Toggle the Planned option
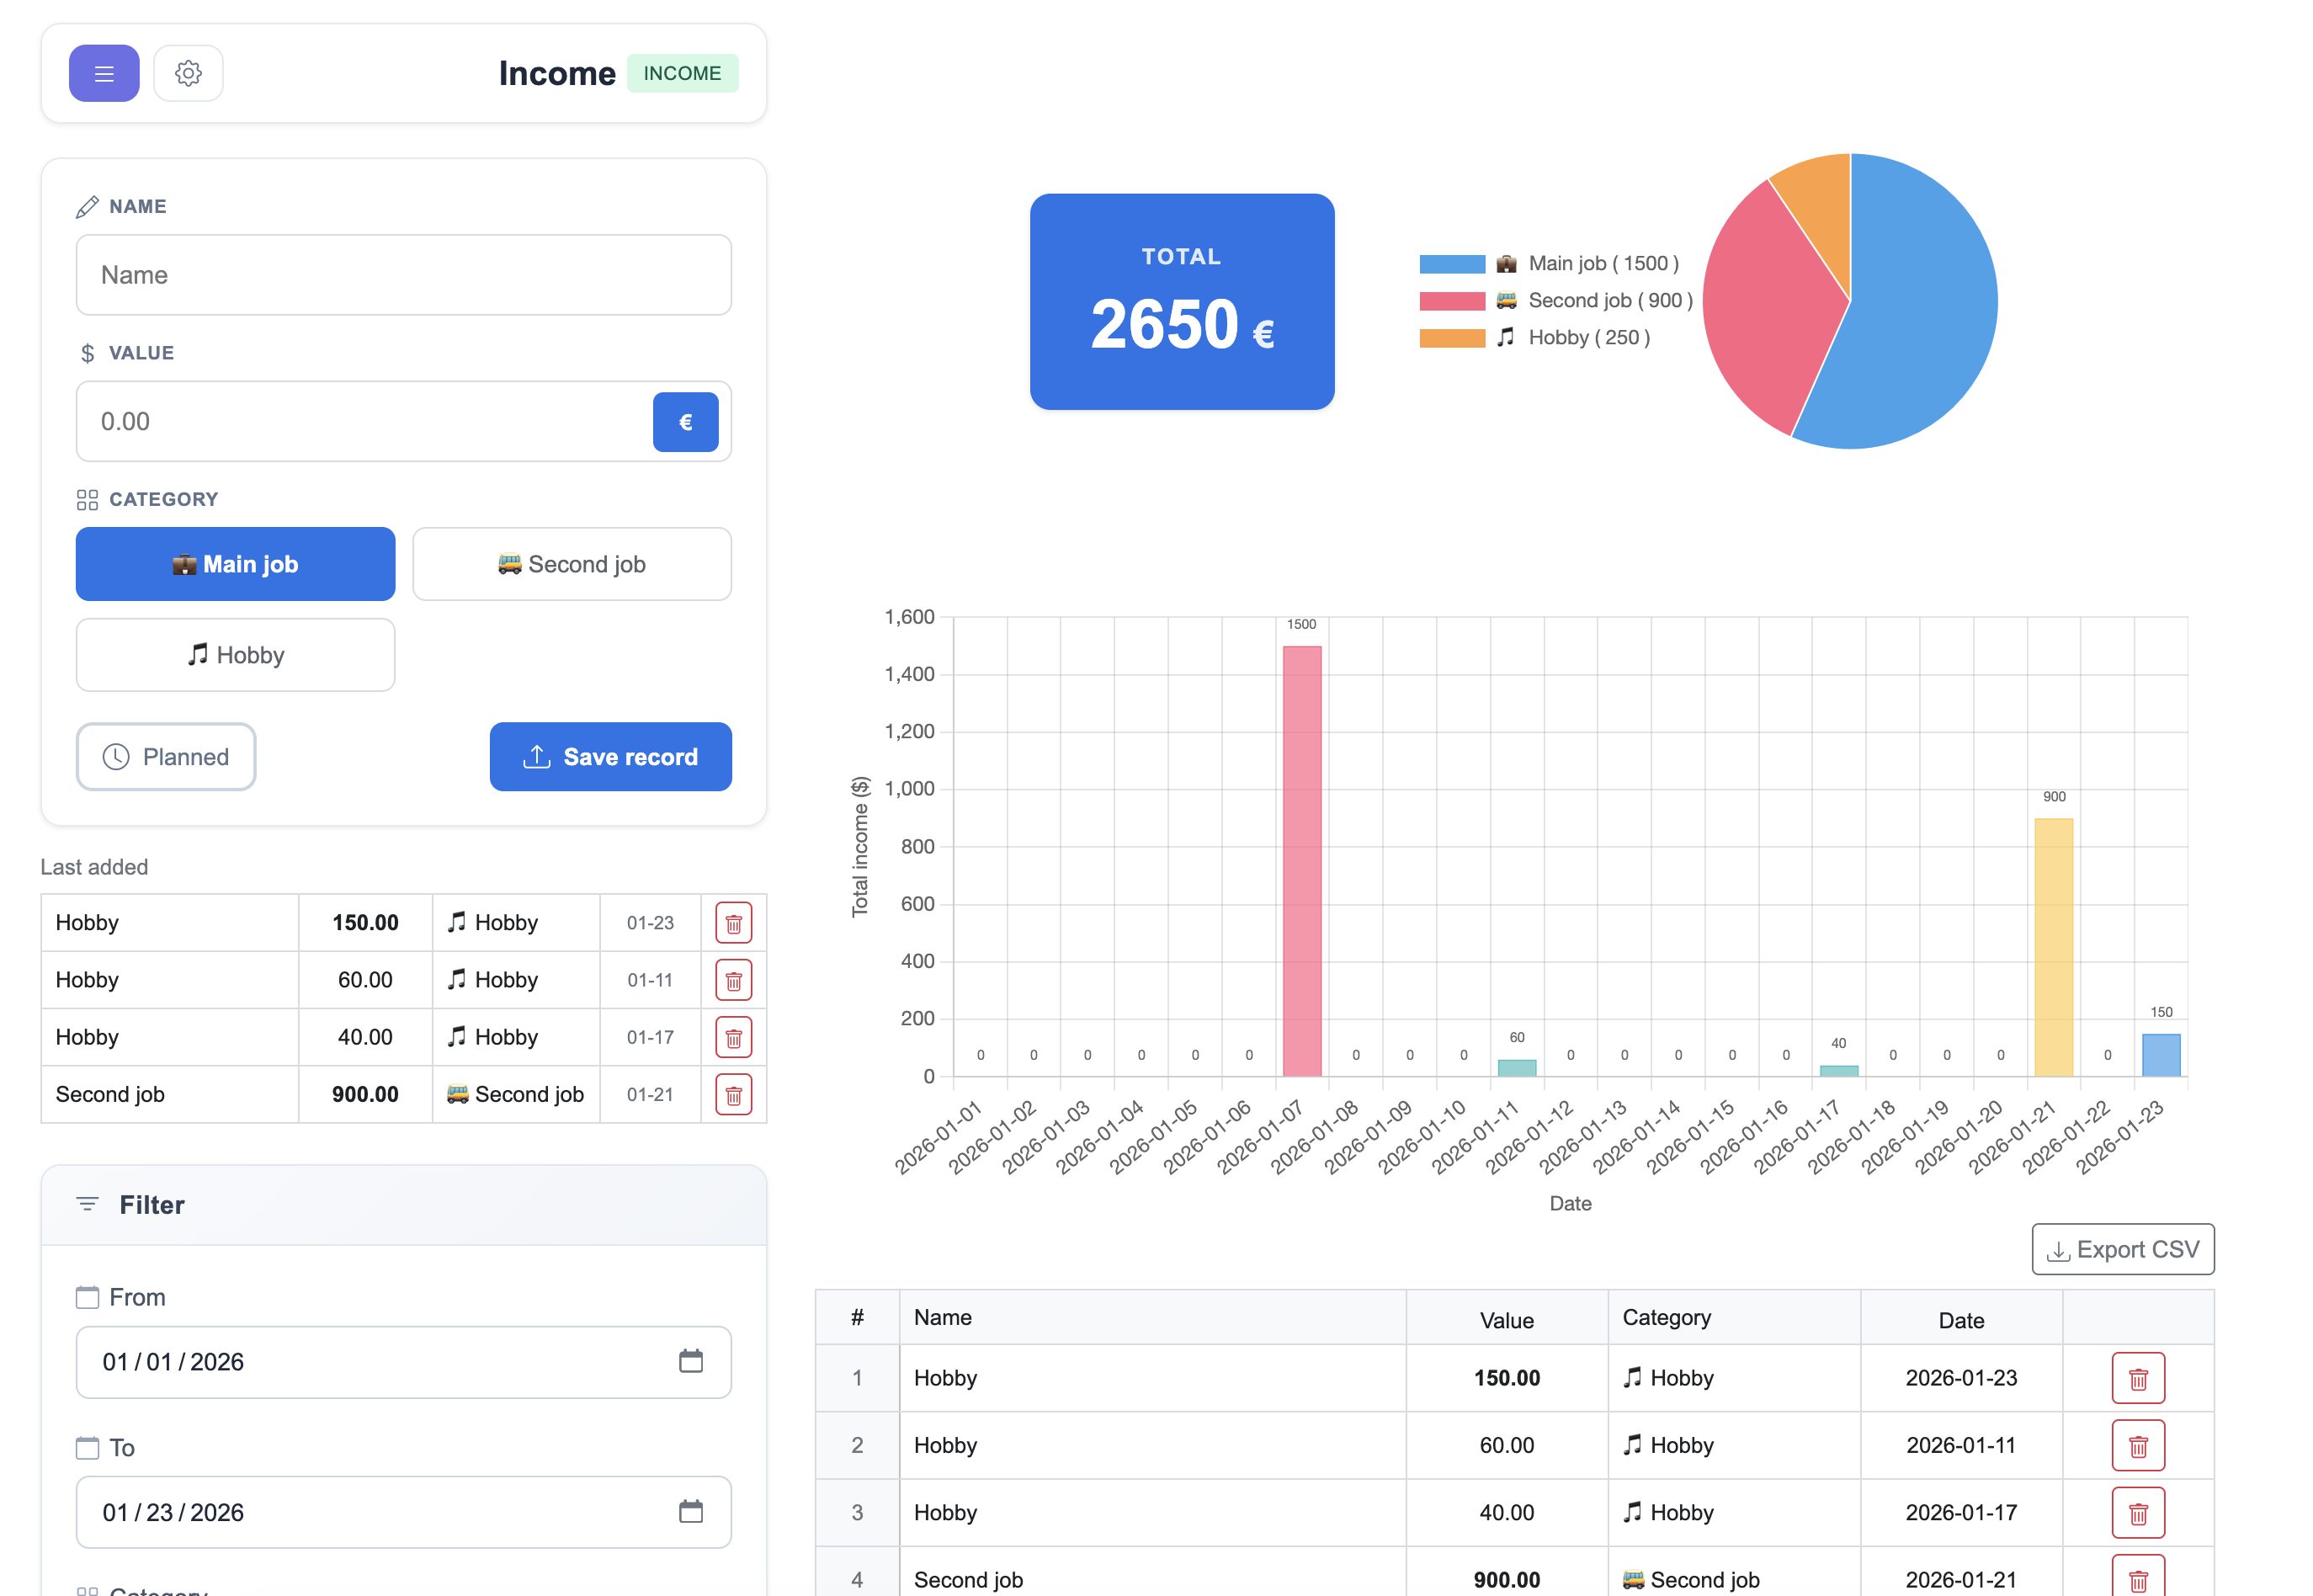The height and width of the screenshot is (1596, 2313). pos(165,757)
